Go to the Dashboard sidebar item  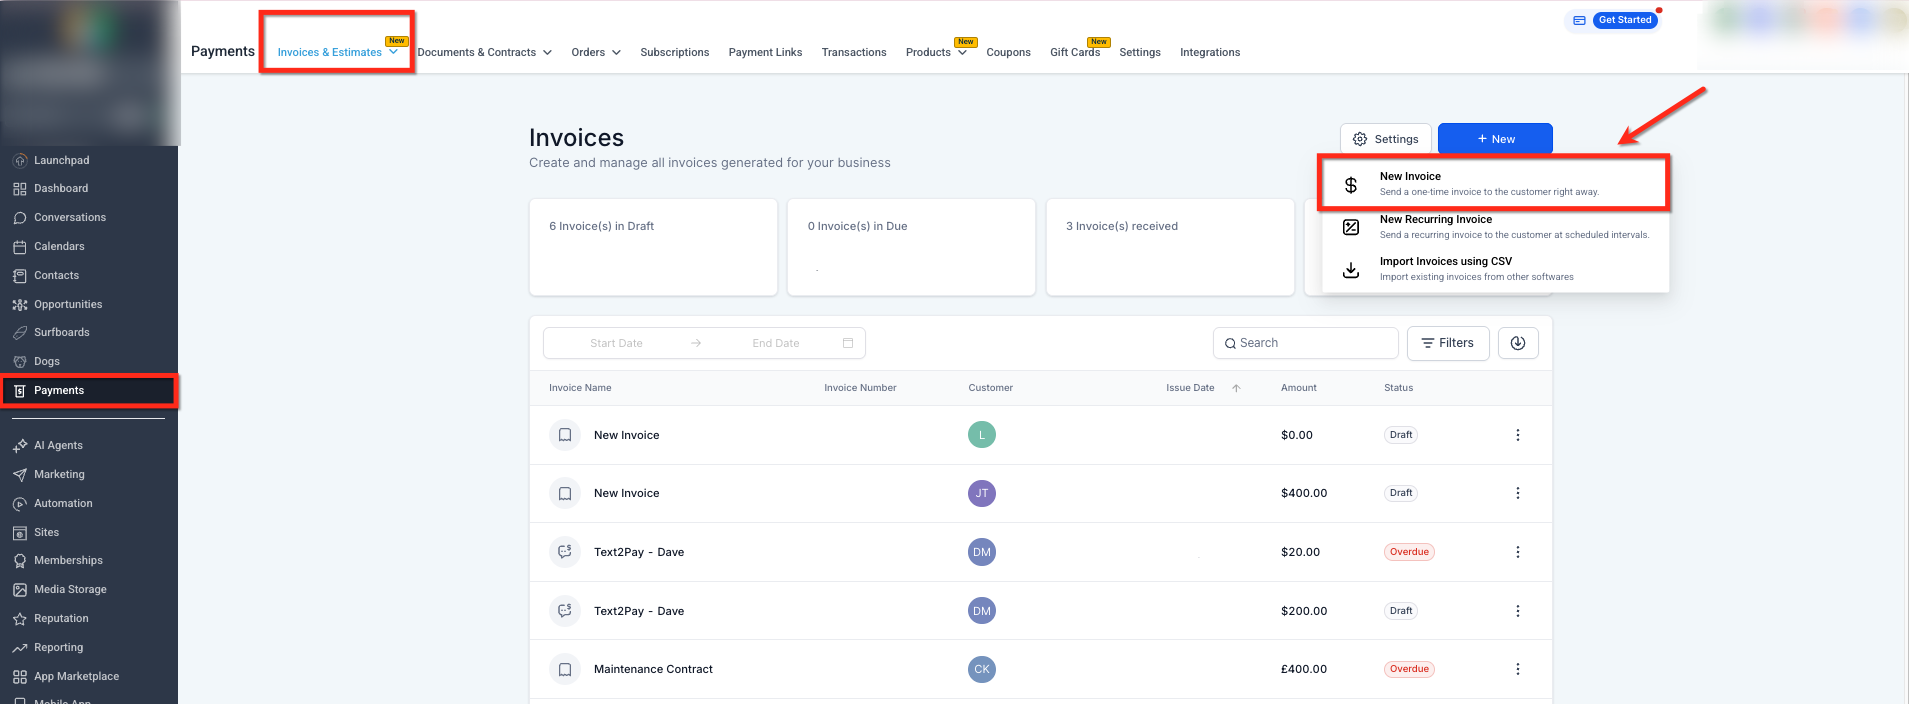pyautogui.click(x=61, y=188)
